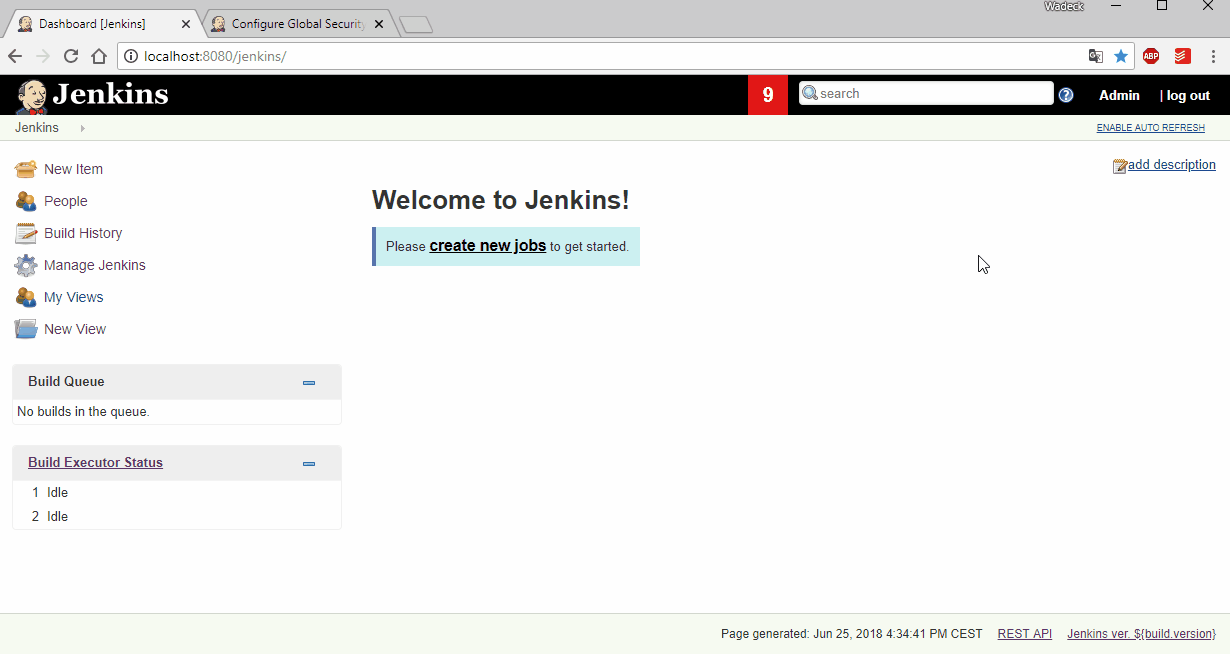1230x654 pixels.
Task: Collapse the Build Executor Status panel
Action: point(309,463)
